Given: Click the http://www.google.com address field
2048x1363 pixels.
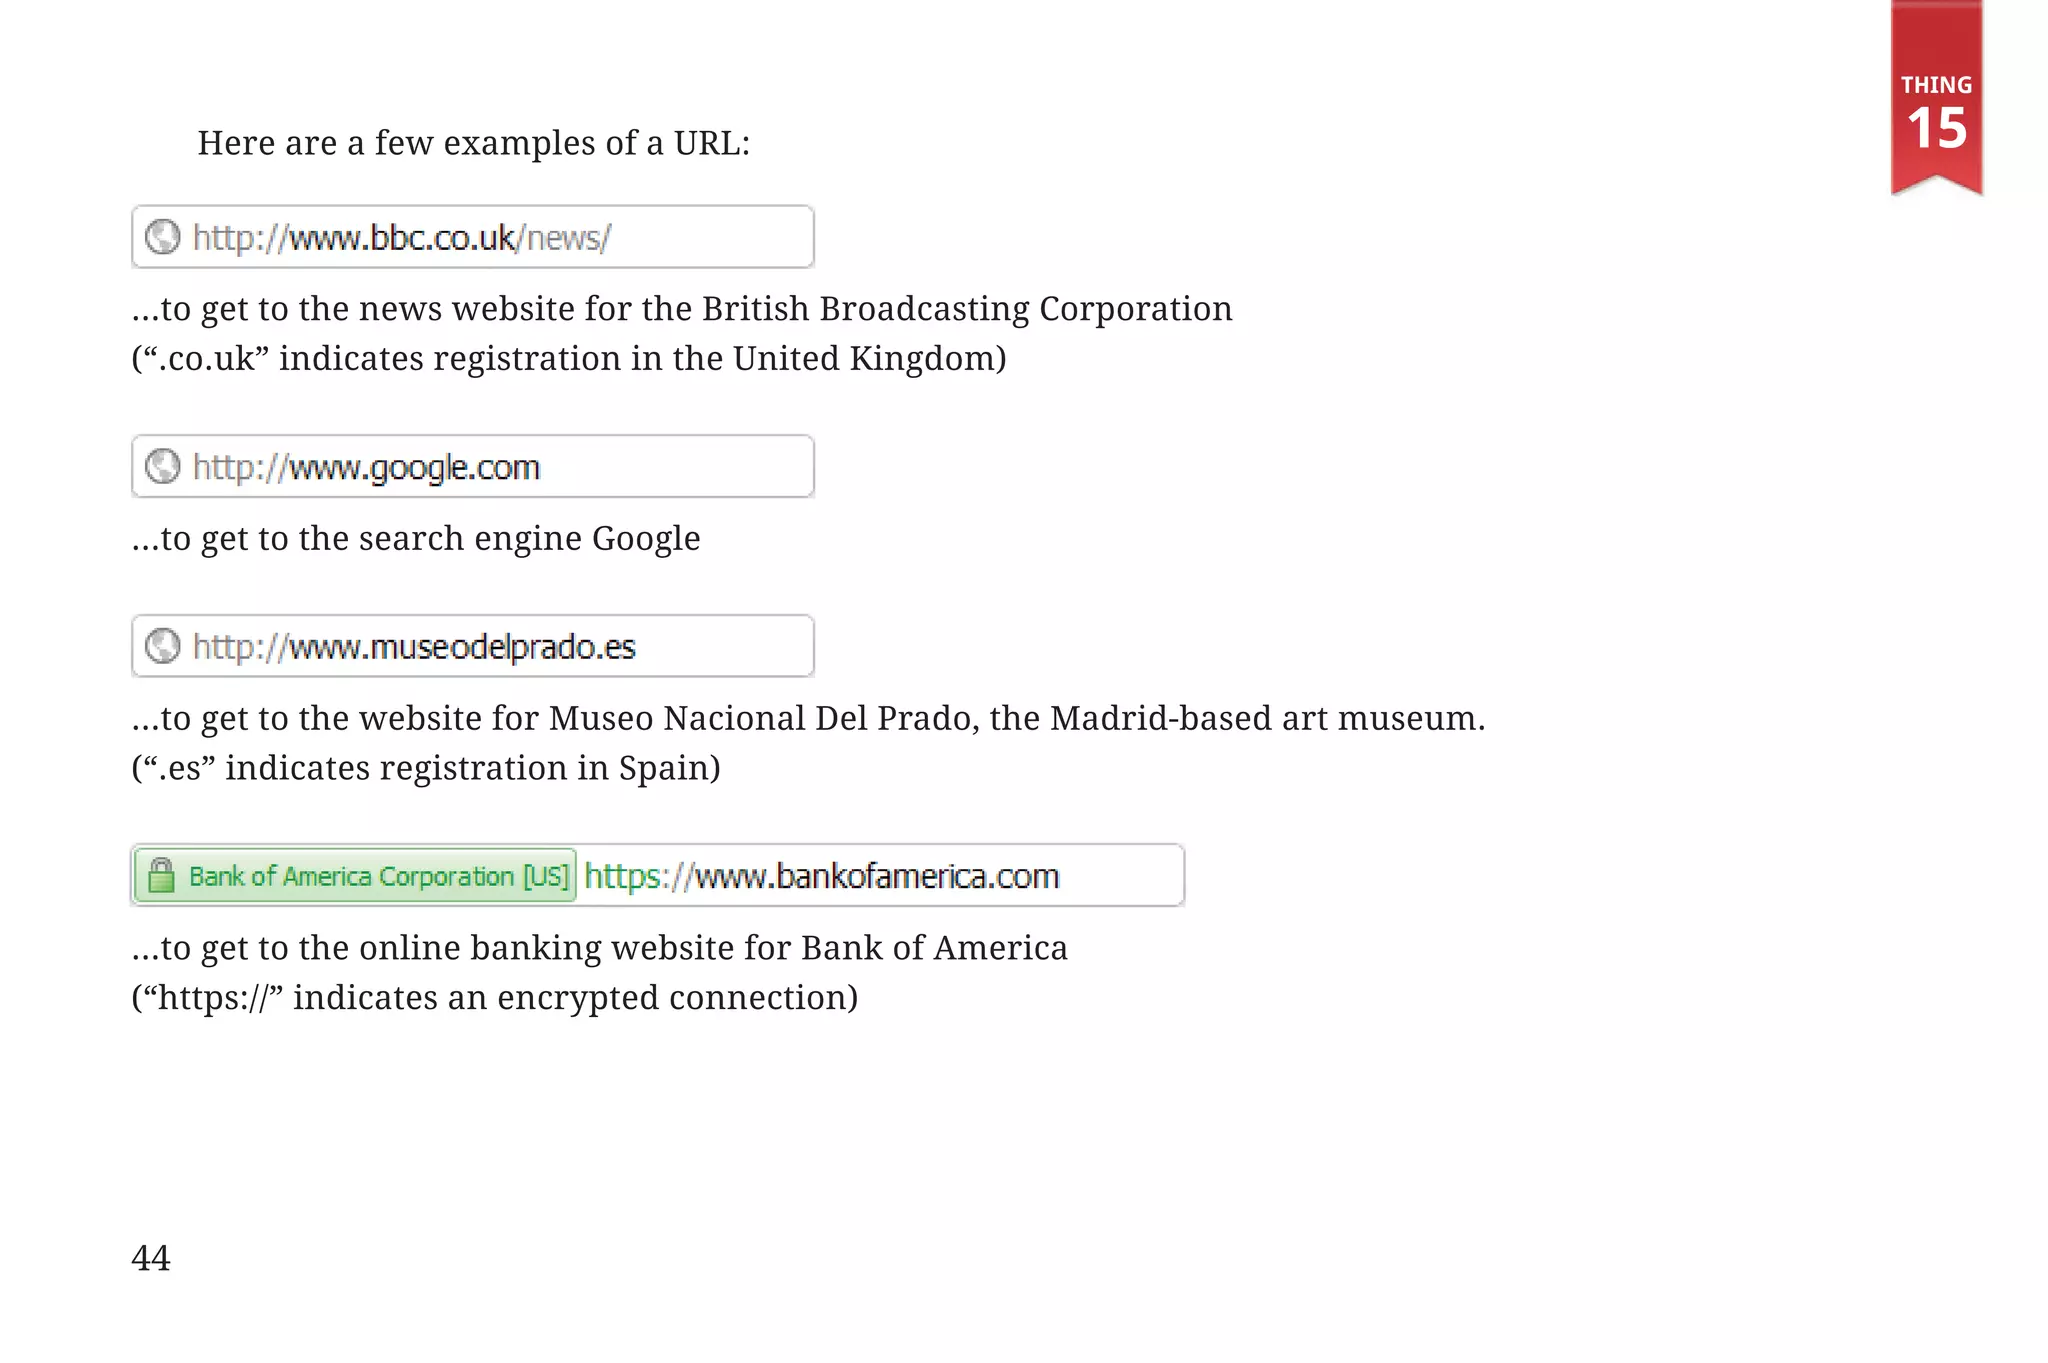Looking at the screenshot, I should click(473, 466).
